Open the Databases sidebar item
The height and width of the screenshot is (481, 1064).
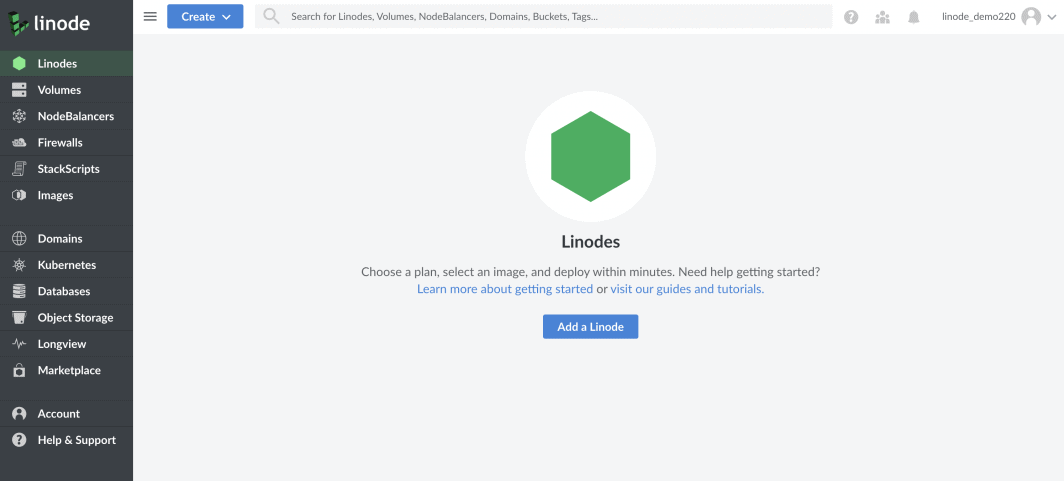[x=64, y=291]
